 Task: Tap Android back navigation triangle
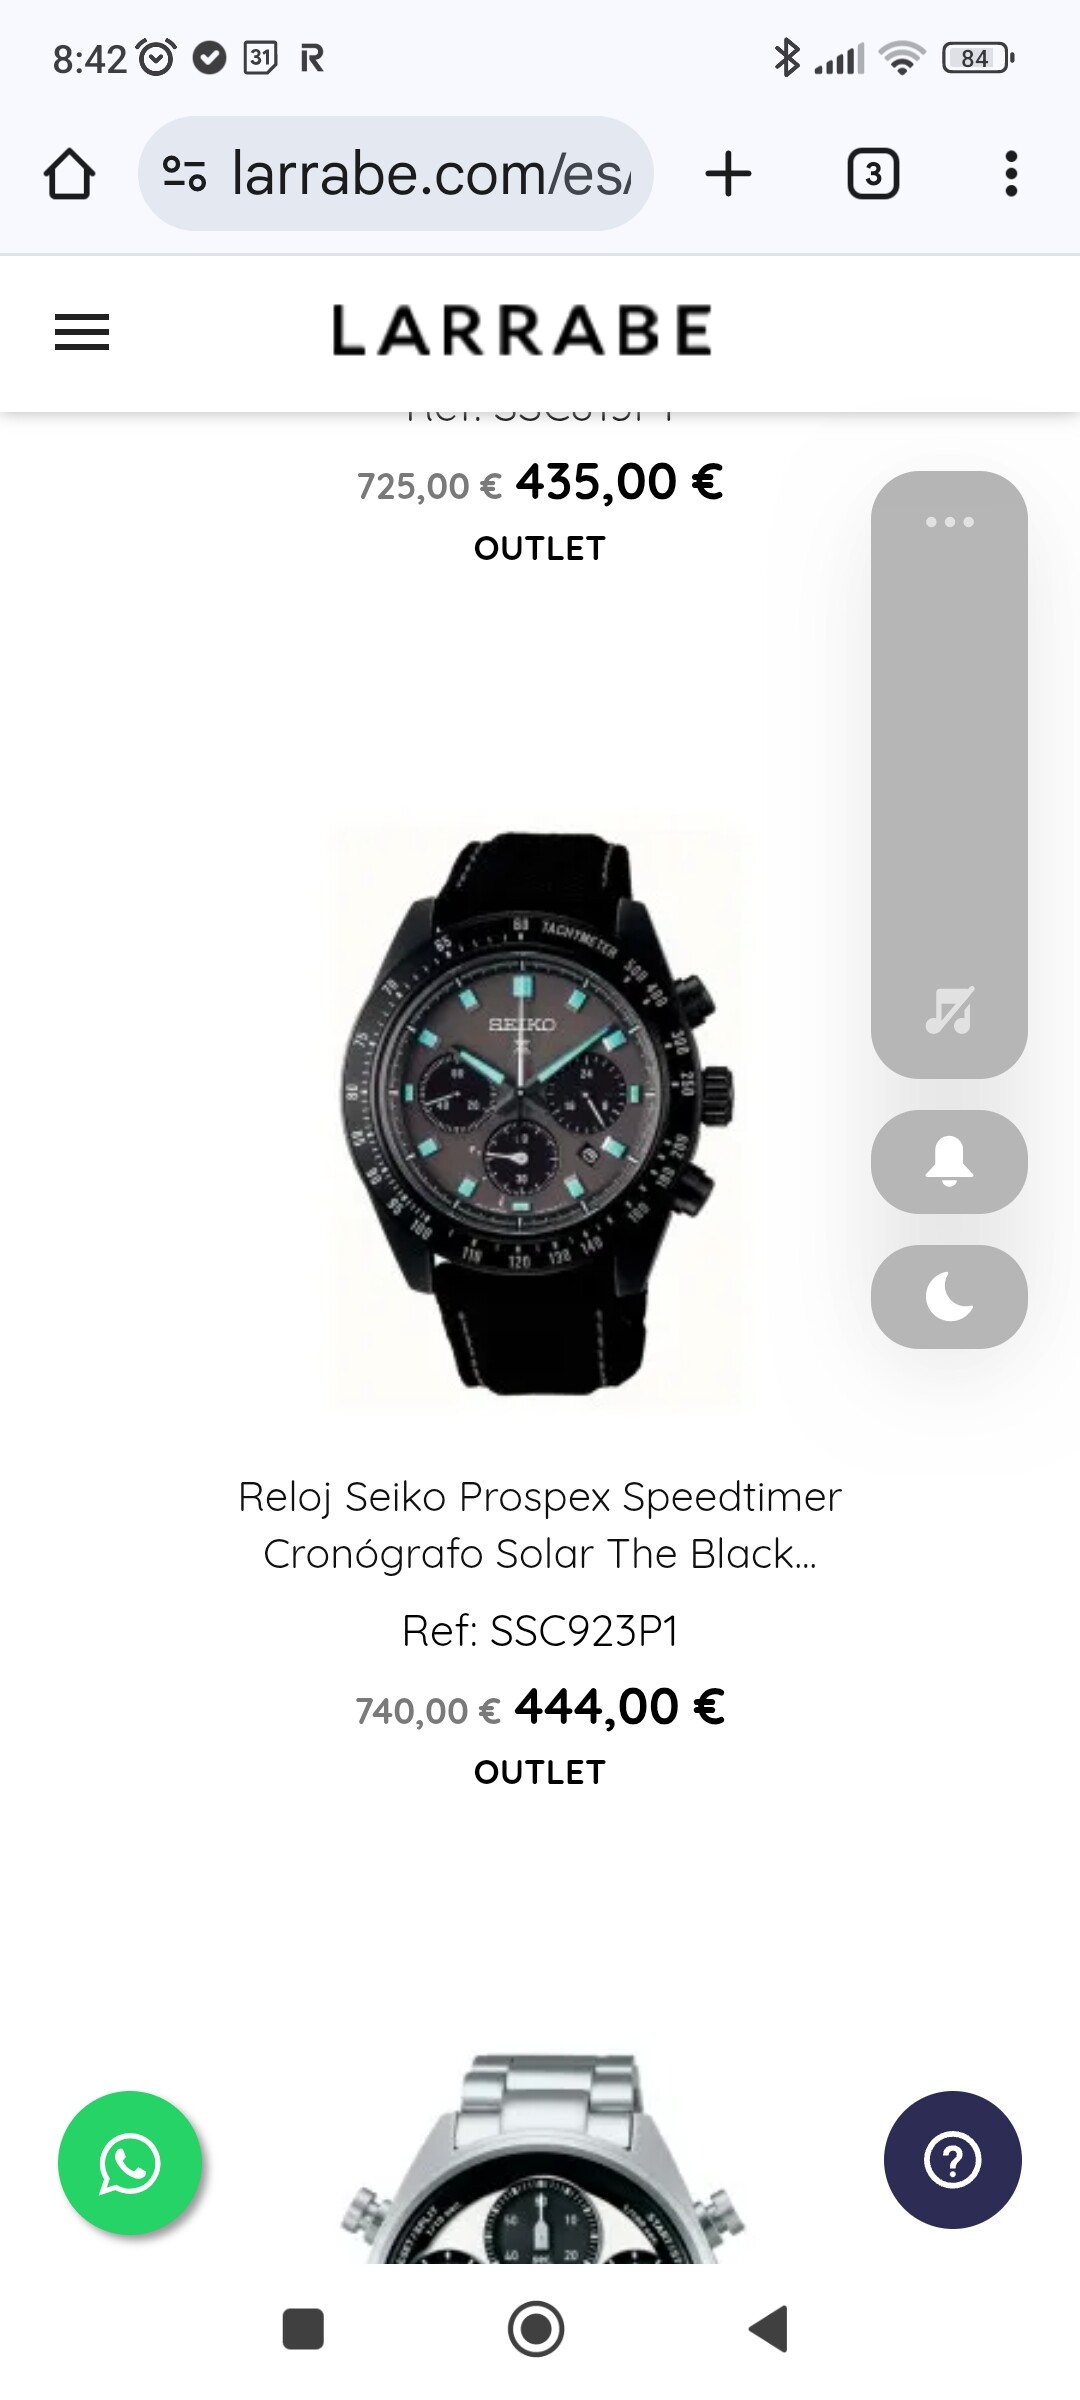(x=770, y=2329)
